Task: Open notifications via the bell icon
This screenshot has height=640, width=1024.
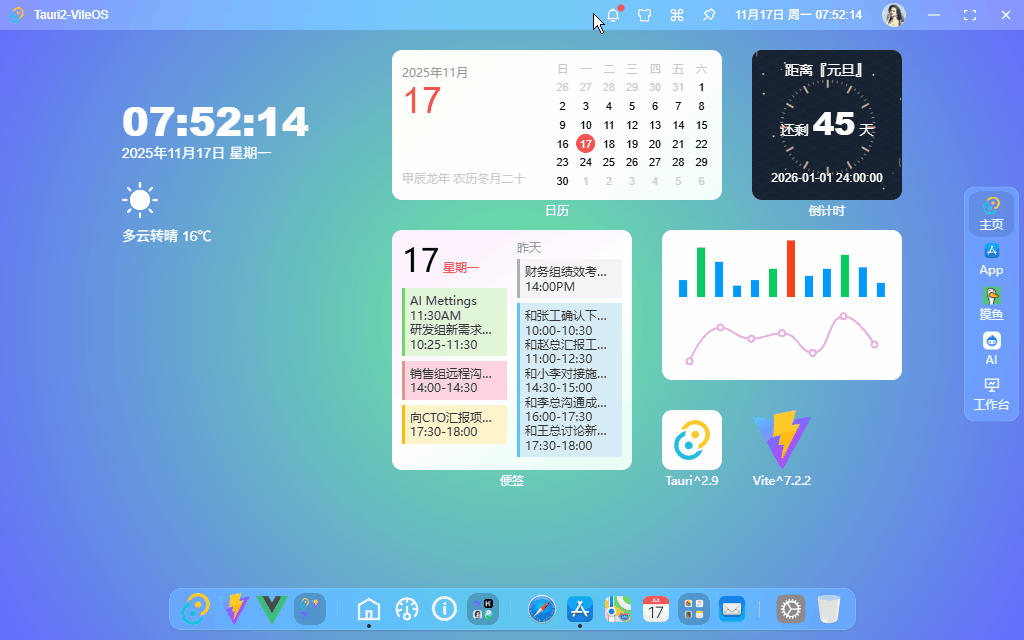Action: click(614, 15)
